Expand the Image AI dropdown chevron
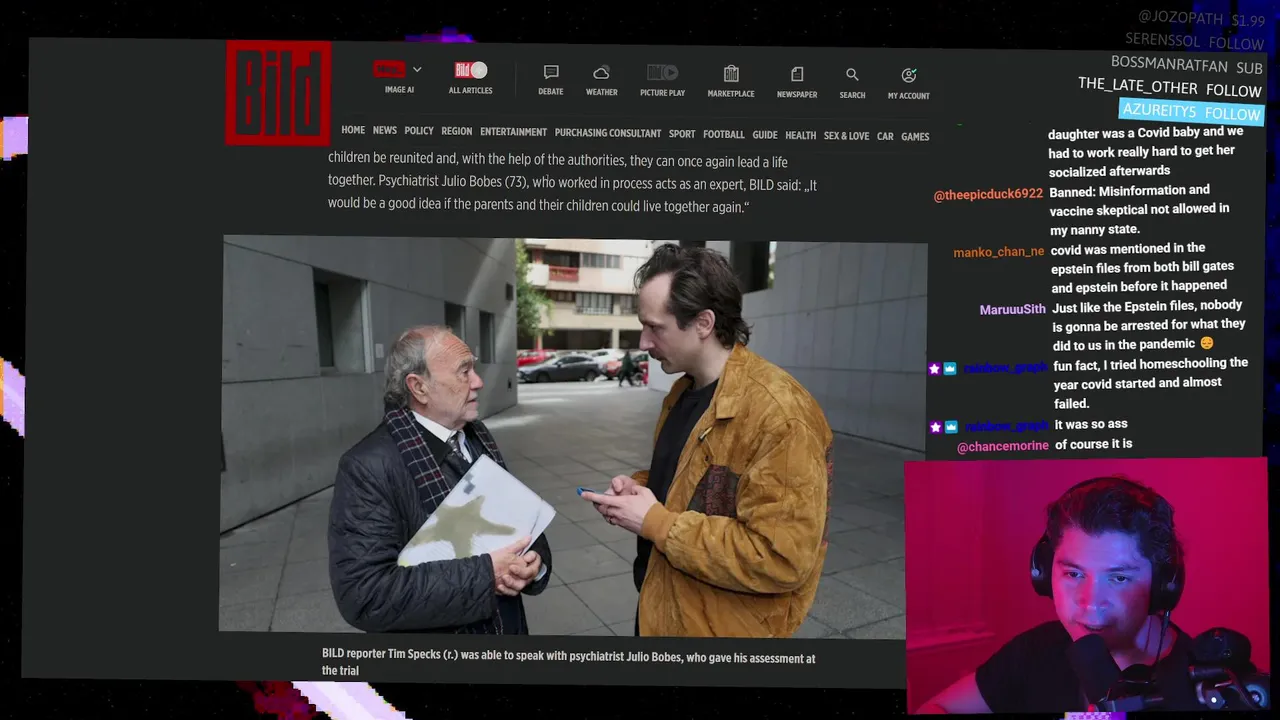Viewport: 1280px width, 720px height. click(x=417, y=70)
